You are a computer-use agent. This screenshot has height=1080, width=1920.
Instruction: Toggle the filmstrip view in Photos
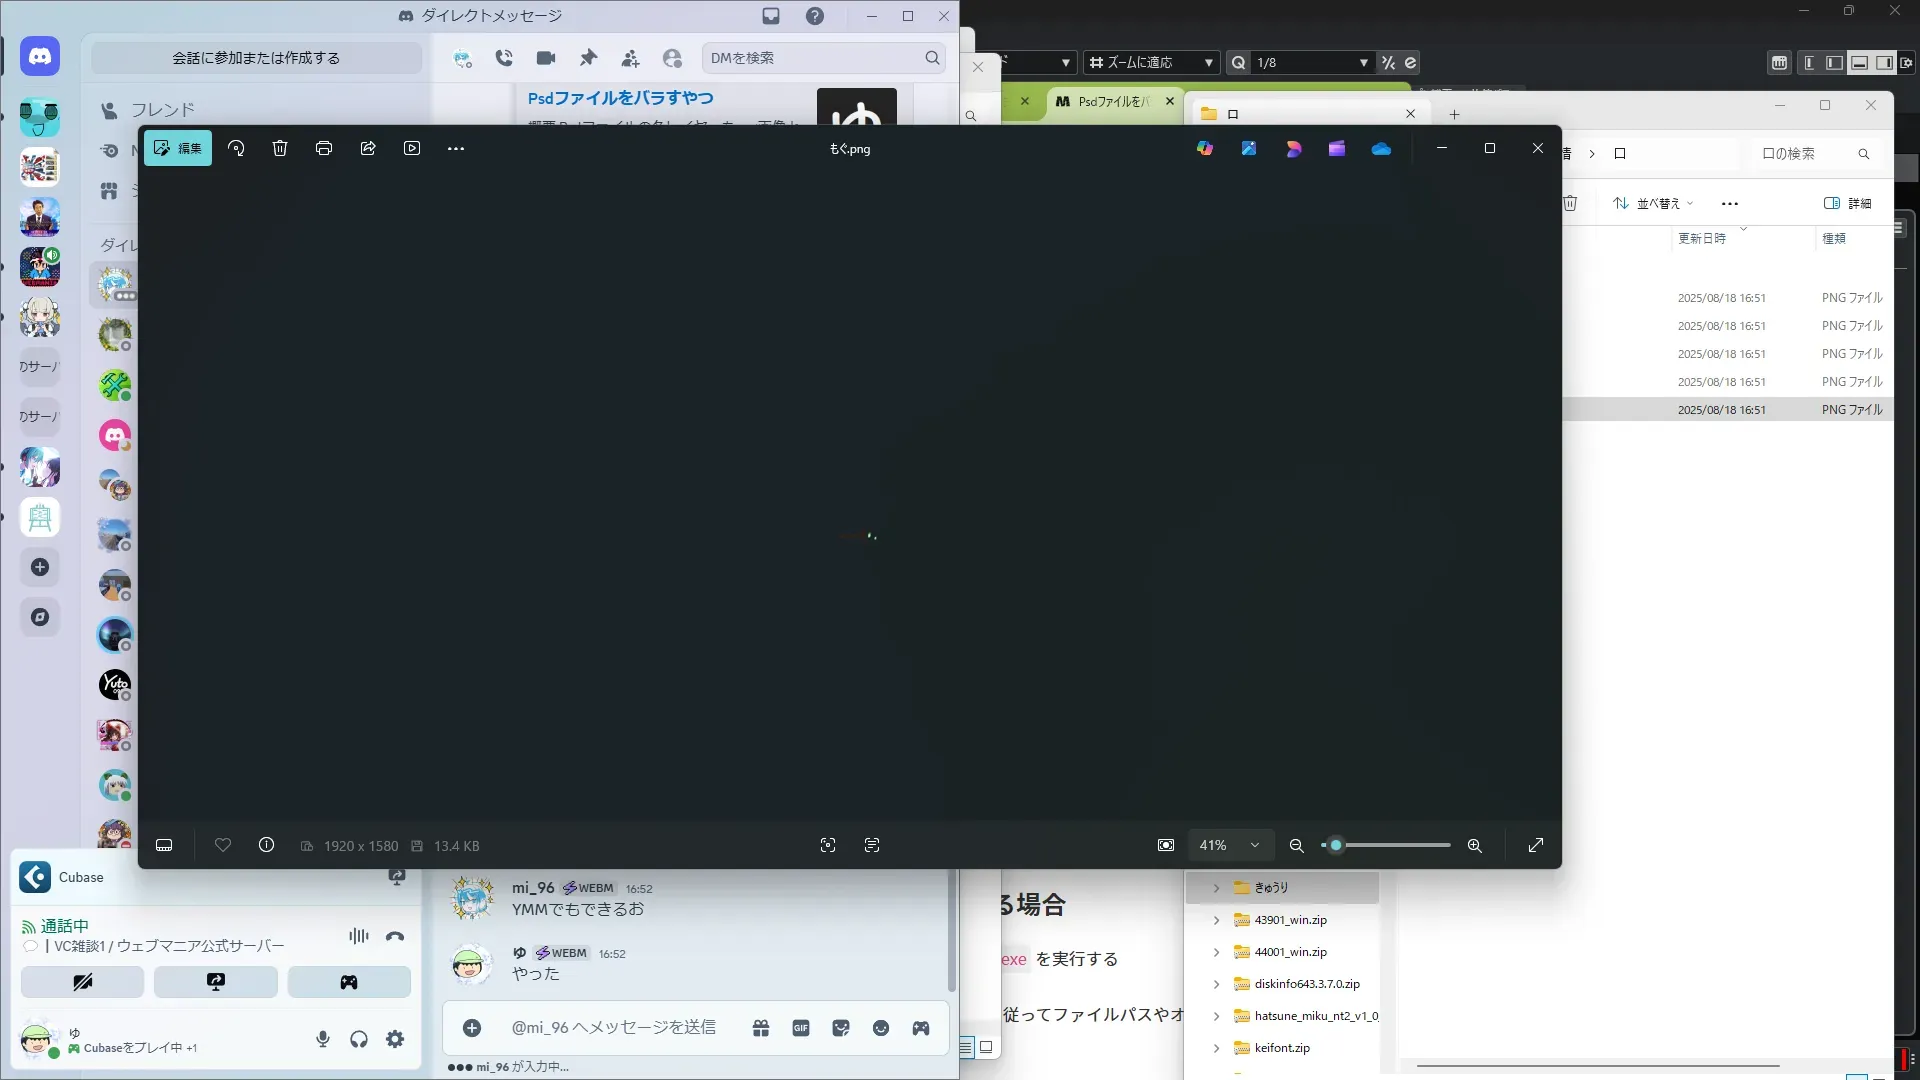click(164, 846)
